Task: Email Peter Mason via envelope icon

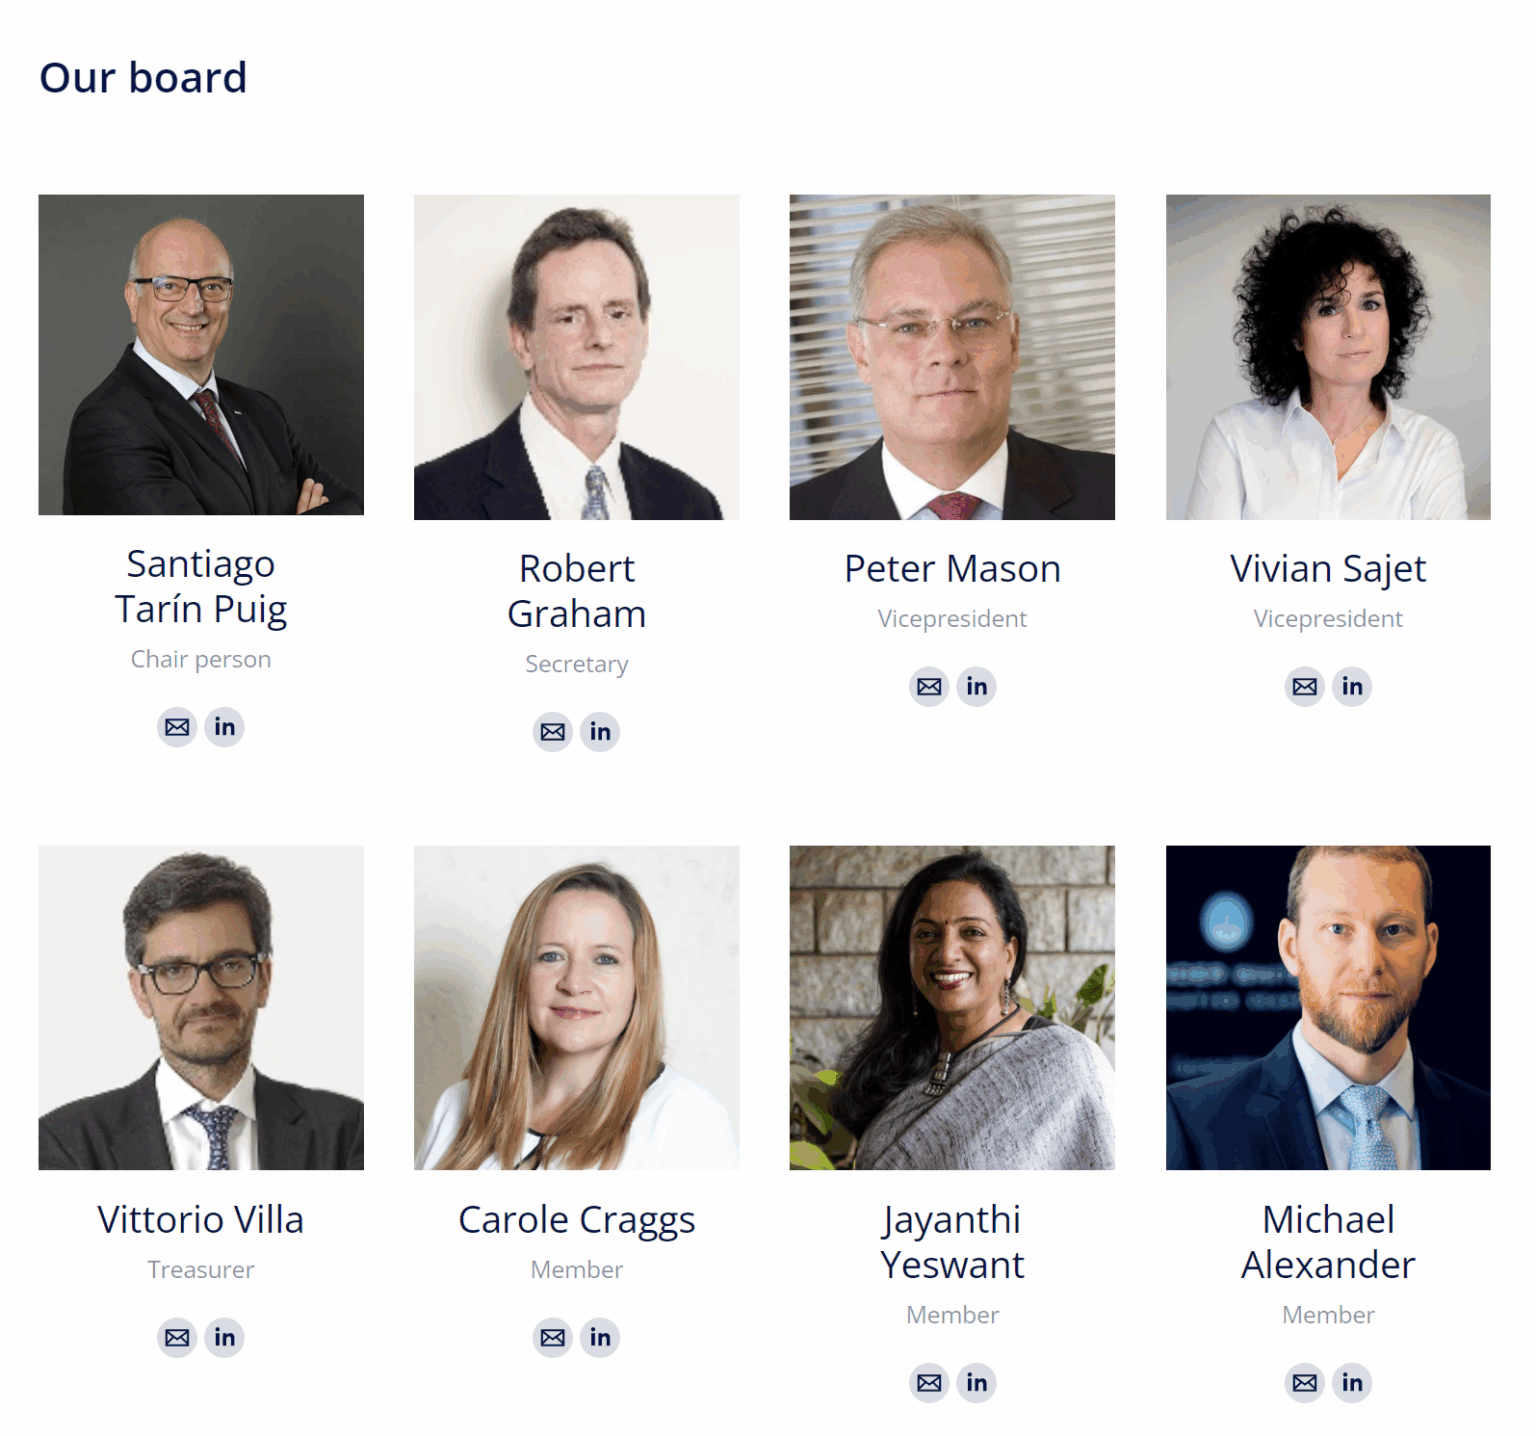Action: coord(929,687)
